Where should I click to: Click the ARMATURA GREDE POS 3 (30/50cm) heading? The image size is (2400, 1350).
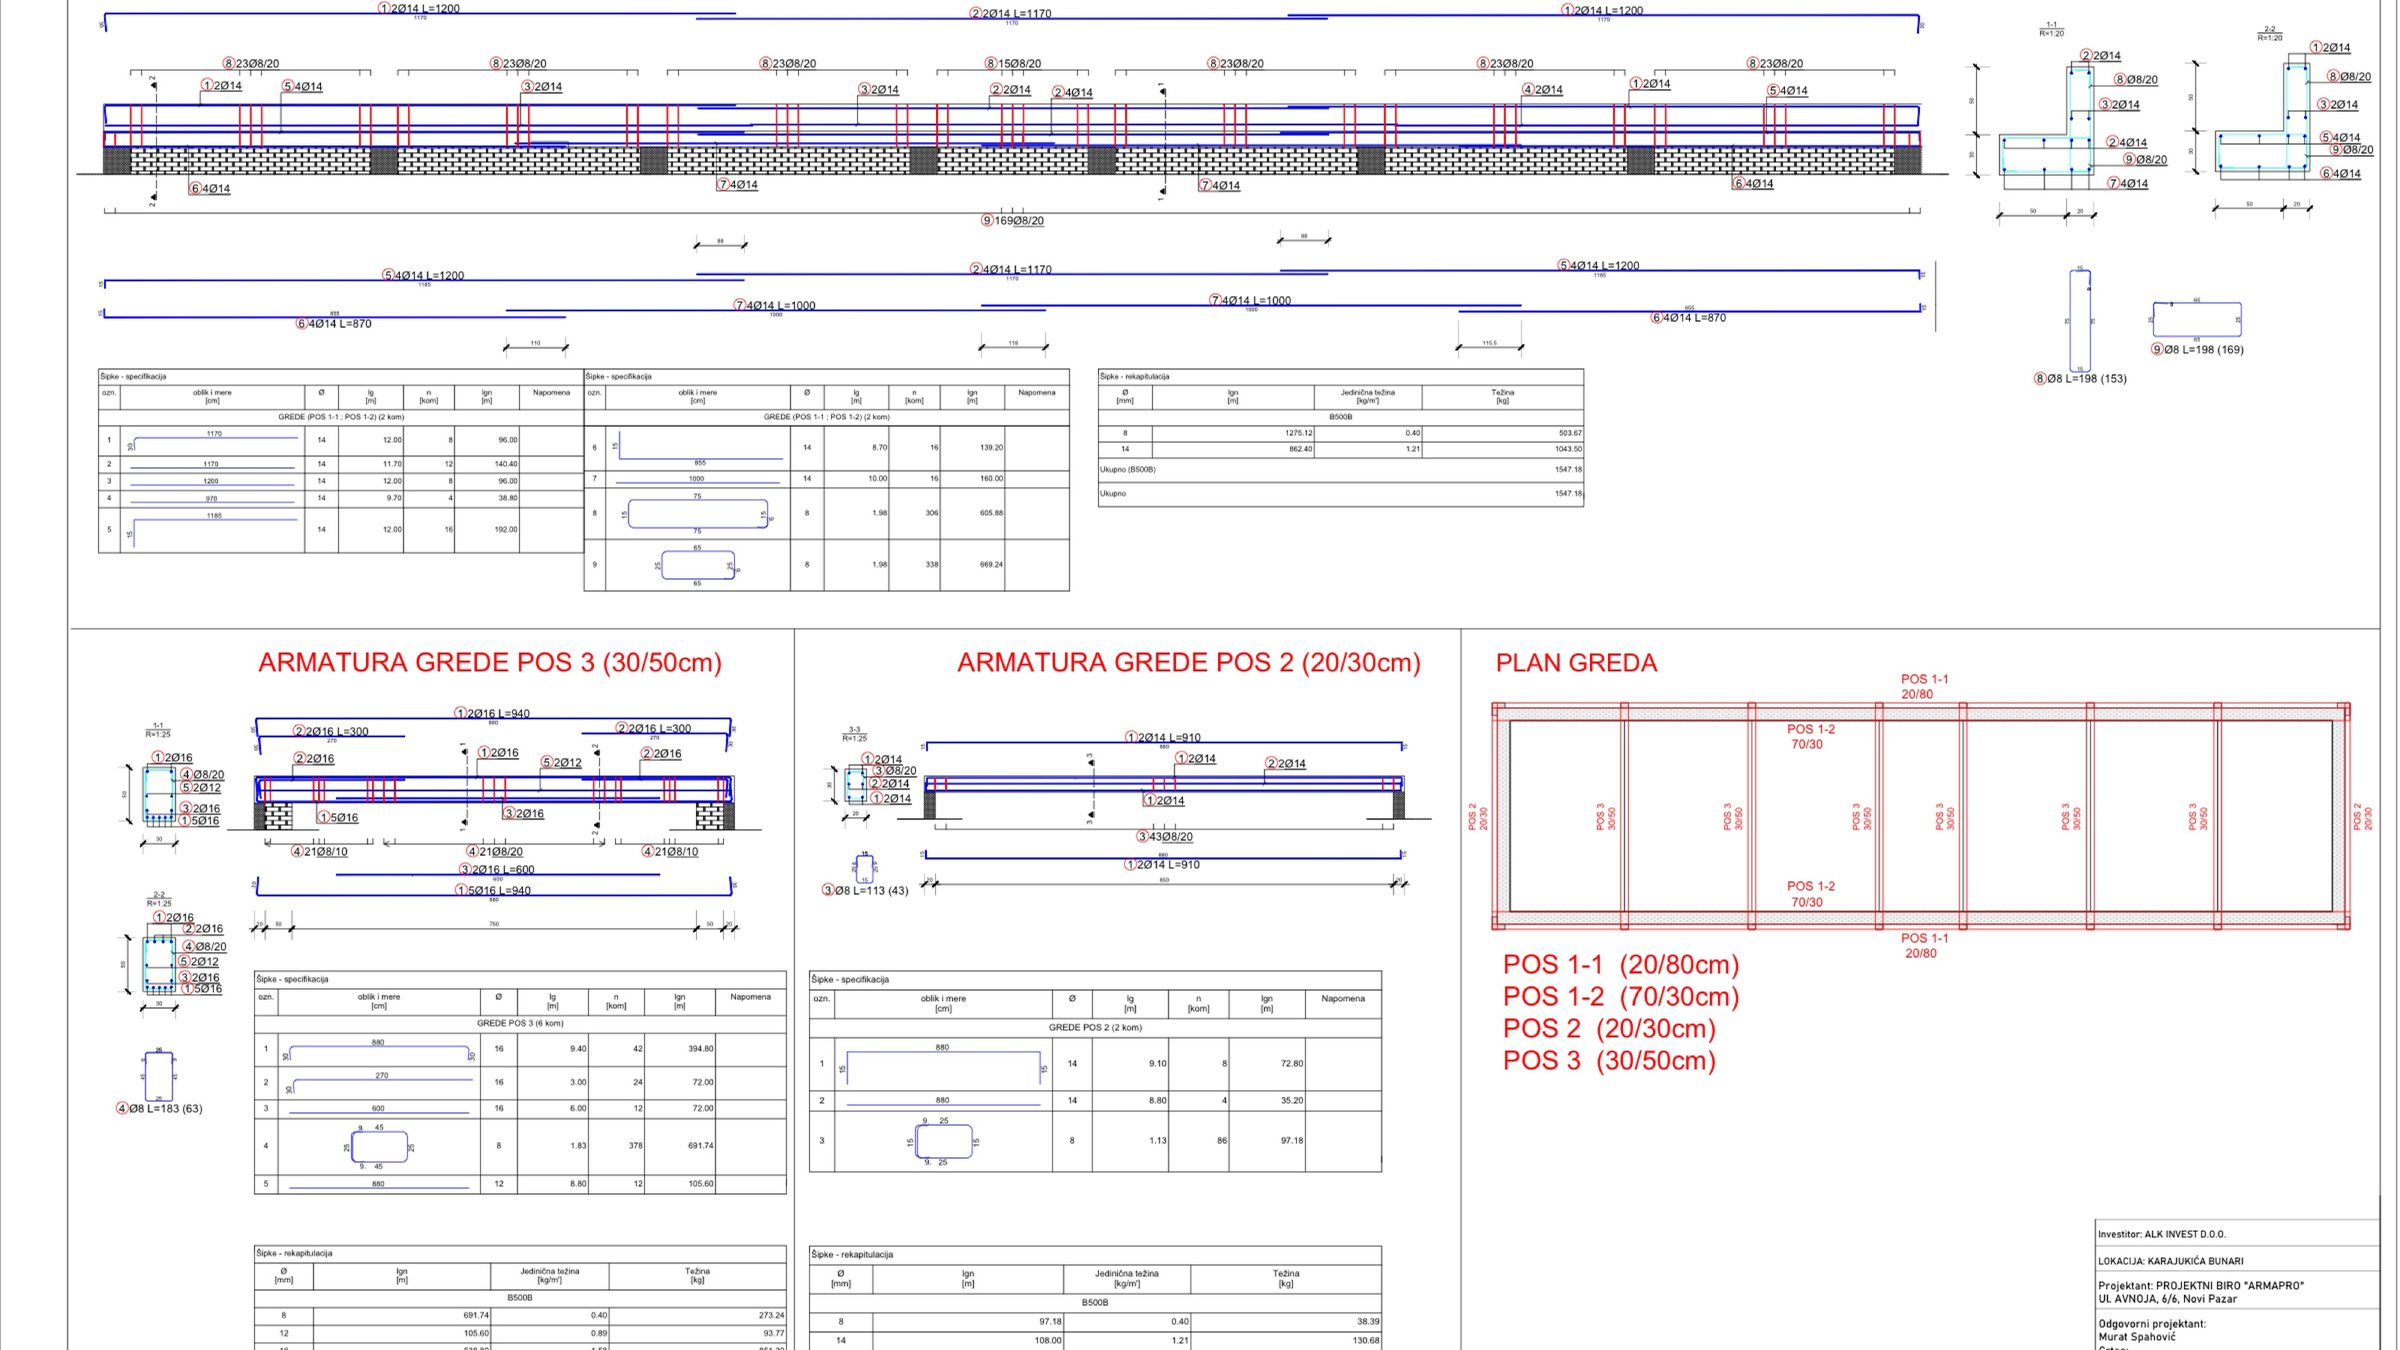[x=490, y=663]
